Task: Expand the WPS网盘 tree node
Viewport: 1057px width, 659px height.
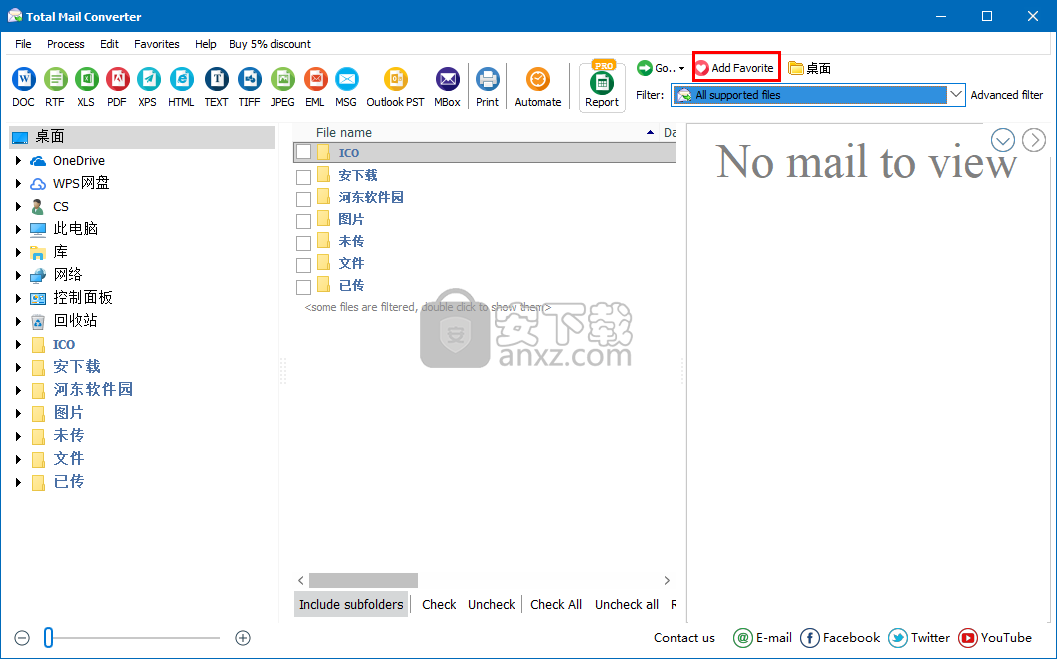Action: pyautogui.click(x=18, y=183)
